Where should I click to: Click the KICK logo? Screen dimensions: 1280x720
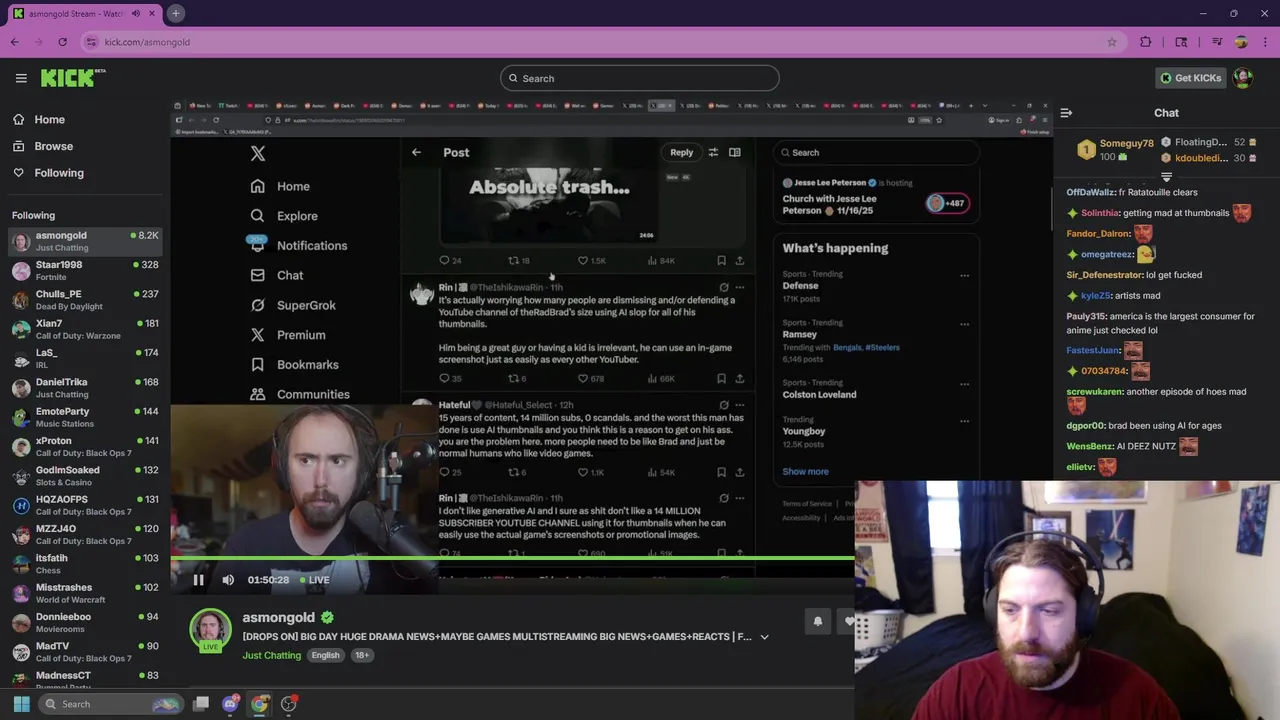tap(73, 78)
